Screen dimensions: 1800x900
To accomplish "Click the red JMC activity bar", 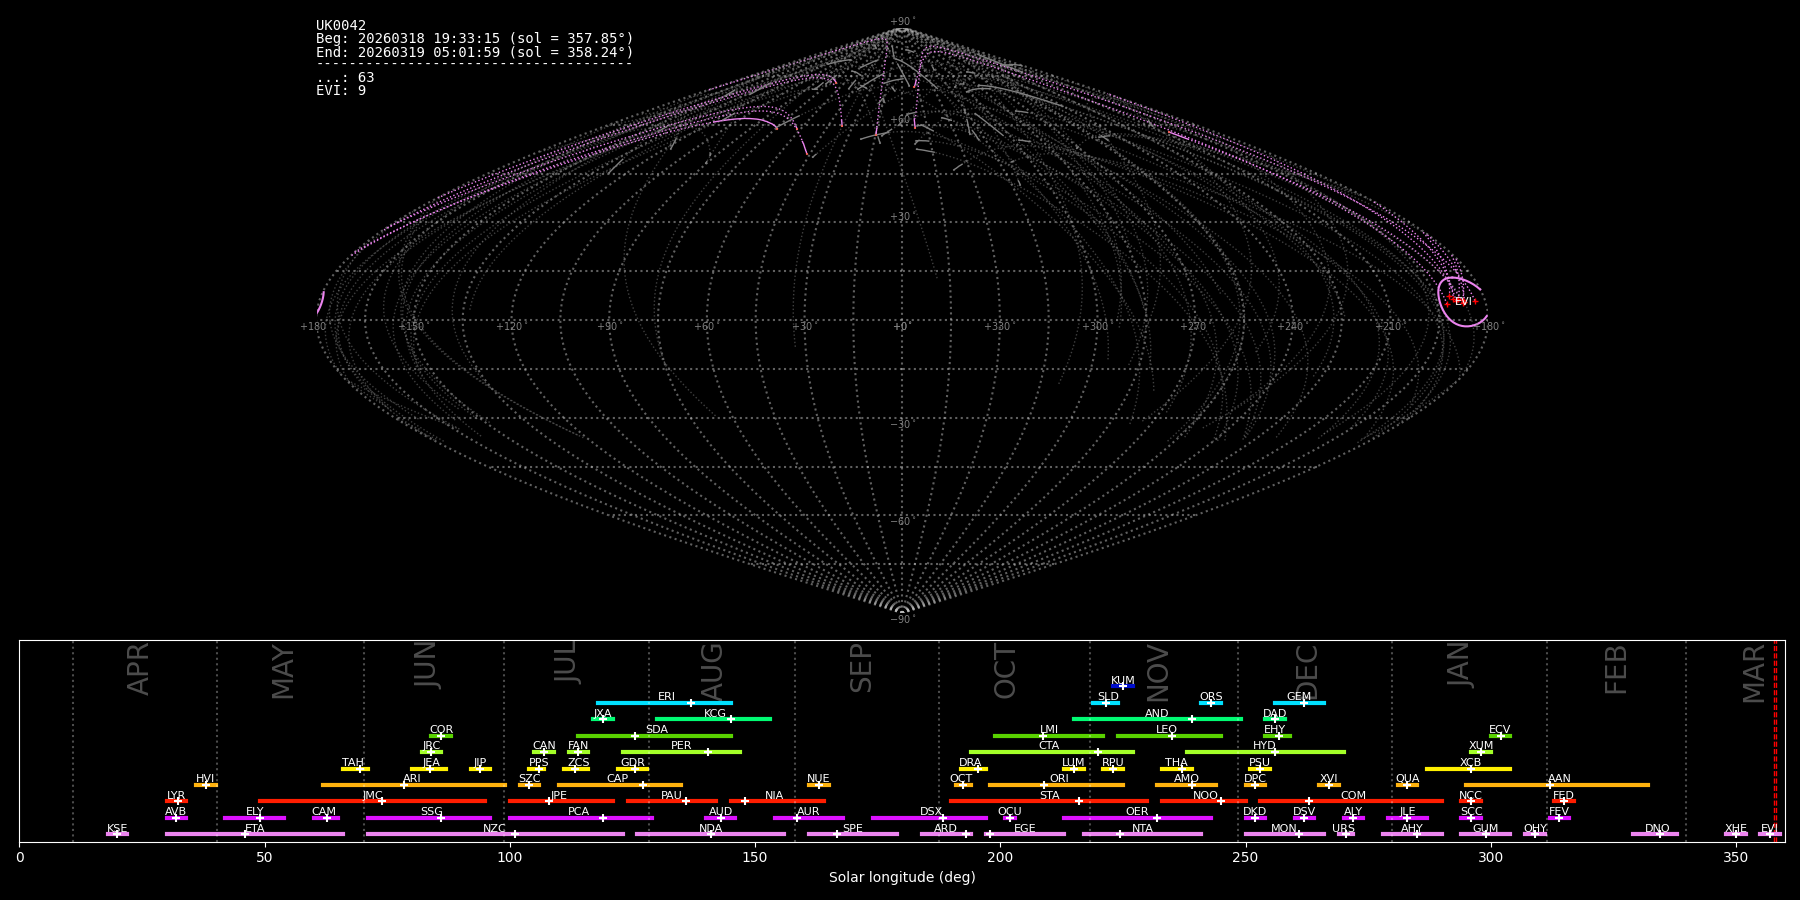I will (372, 801).
